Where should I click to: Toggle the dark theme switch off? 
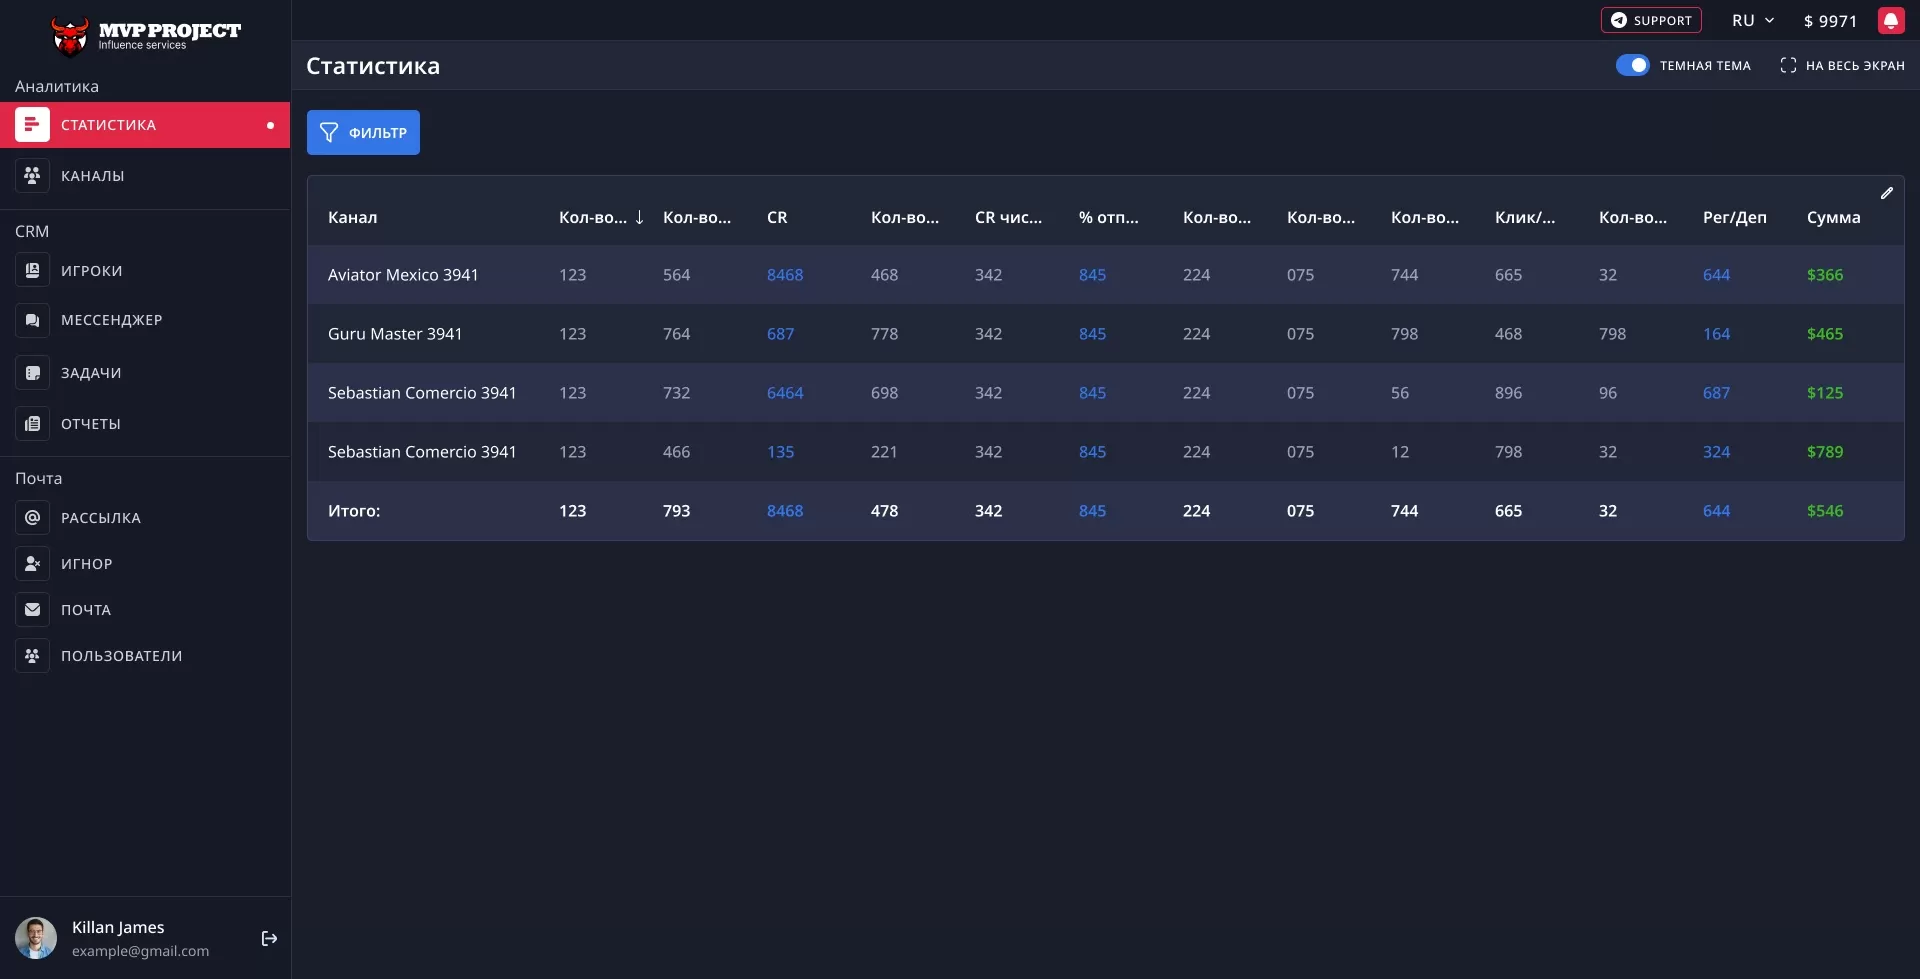point(1632,66)
